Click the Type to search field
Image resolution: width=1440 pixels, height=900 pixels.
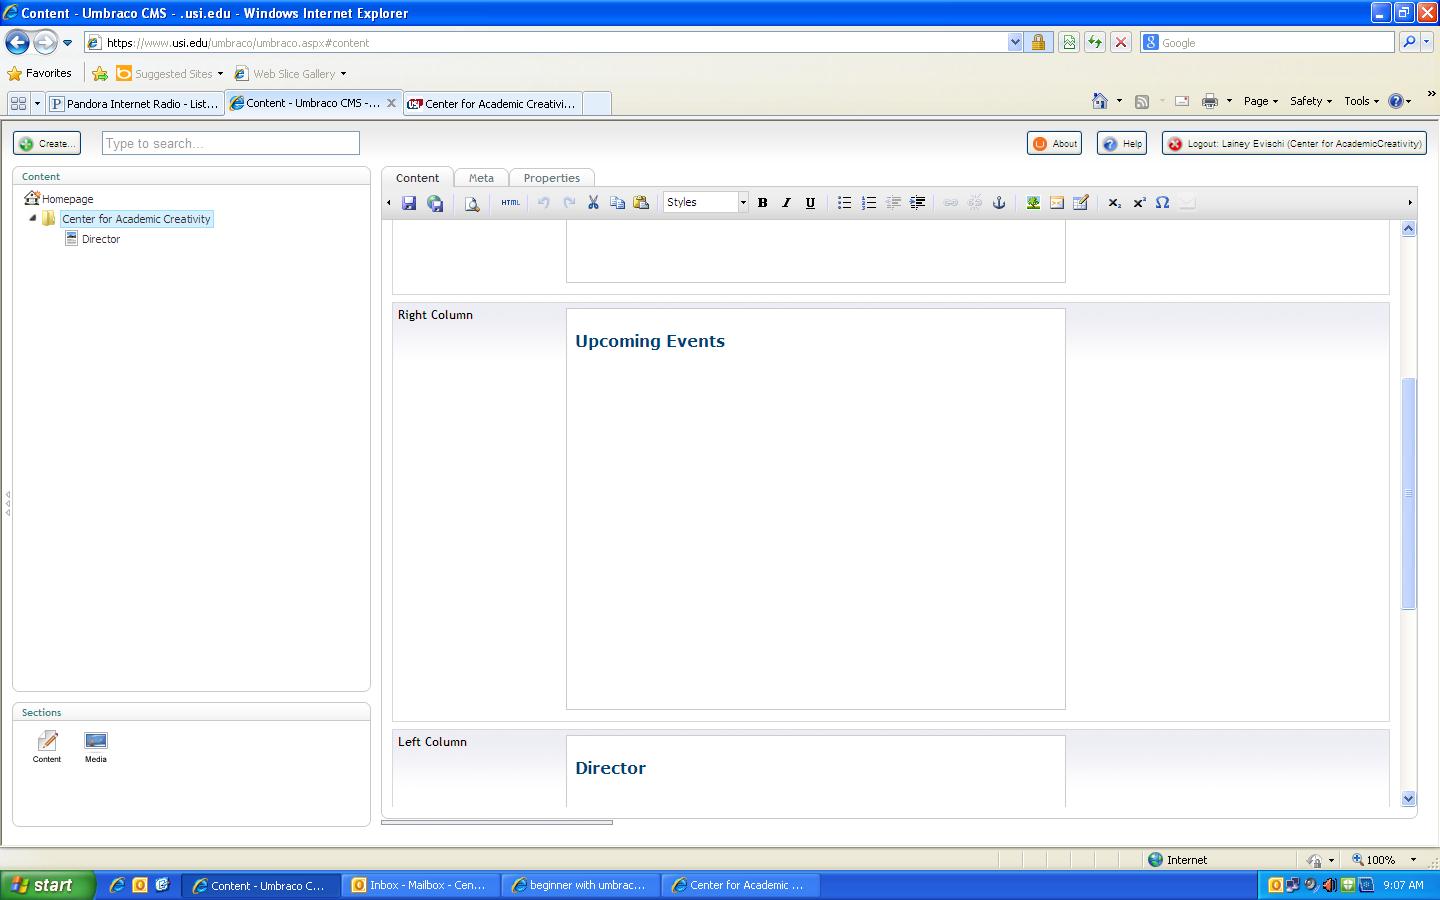[x=230, y=144]
